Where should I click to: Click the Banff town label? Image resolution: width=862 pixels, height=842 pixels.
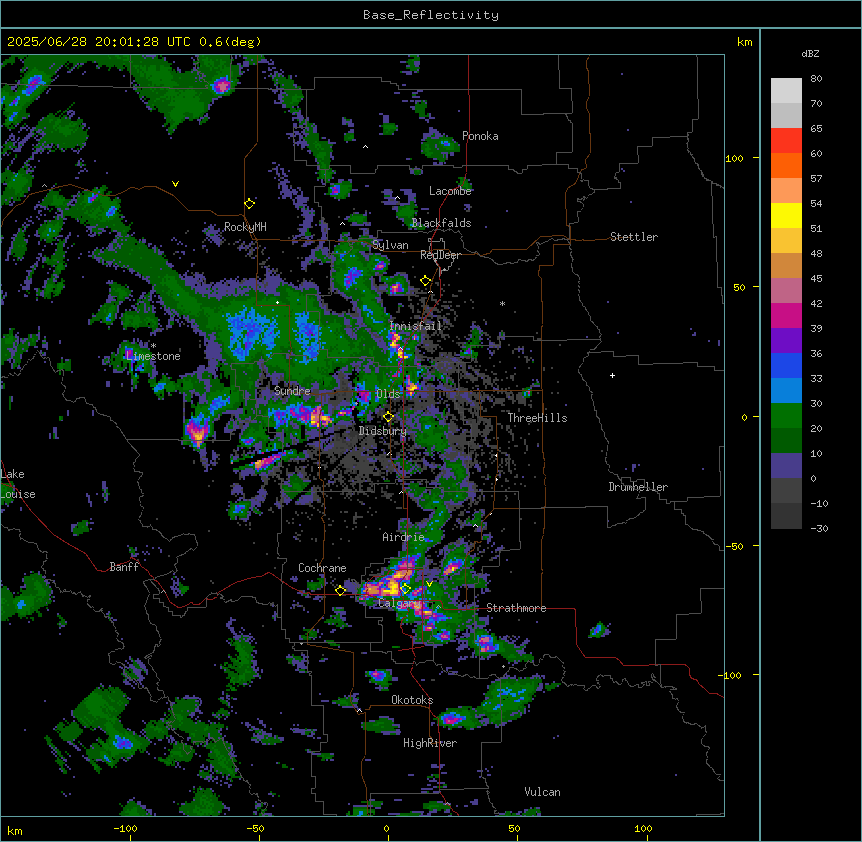(x=124, y=567)
